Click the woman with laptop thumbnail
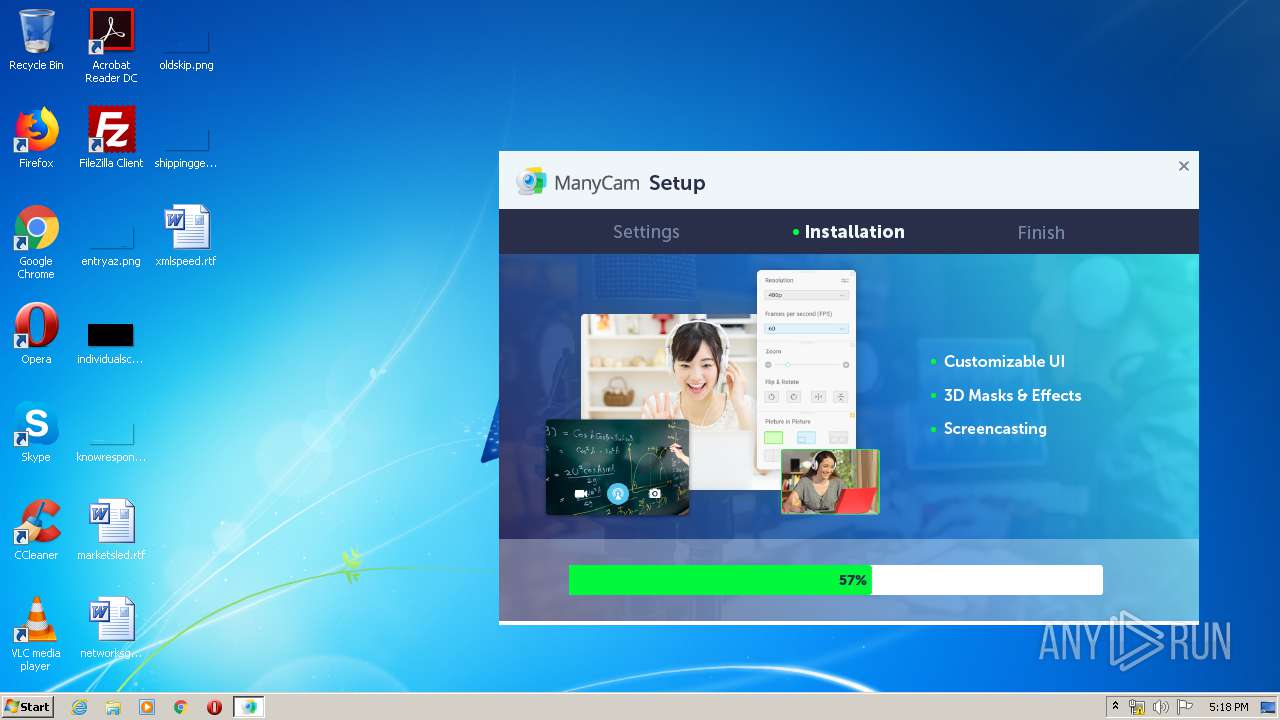Screen dimensions: 1280x720 coord(830,481)
